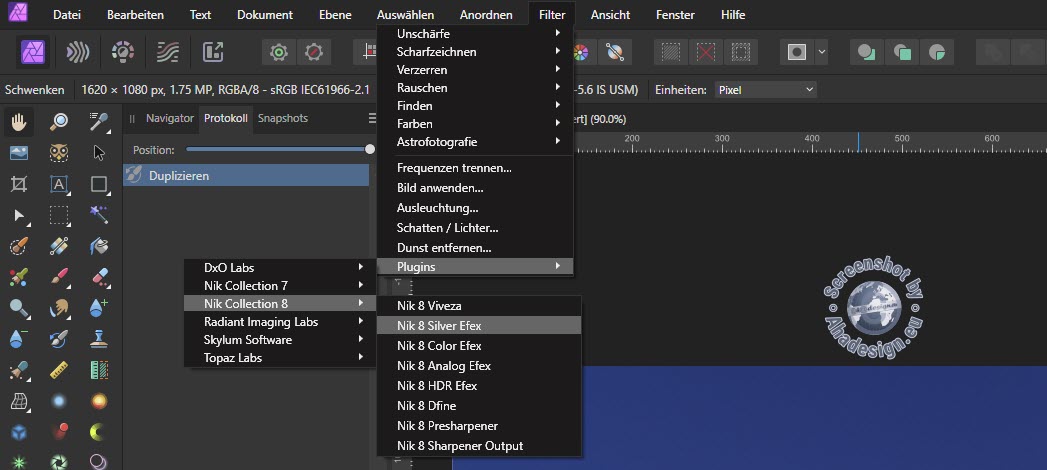Screen dimensions: 1047x470
Task: Select the Move tool black arrow
Action: click(x=99, y=153)
